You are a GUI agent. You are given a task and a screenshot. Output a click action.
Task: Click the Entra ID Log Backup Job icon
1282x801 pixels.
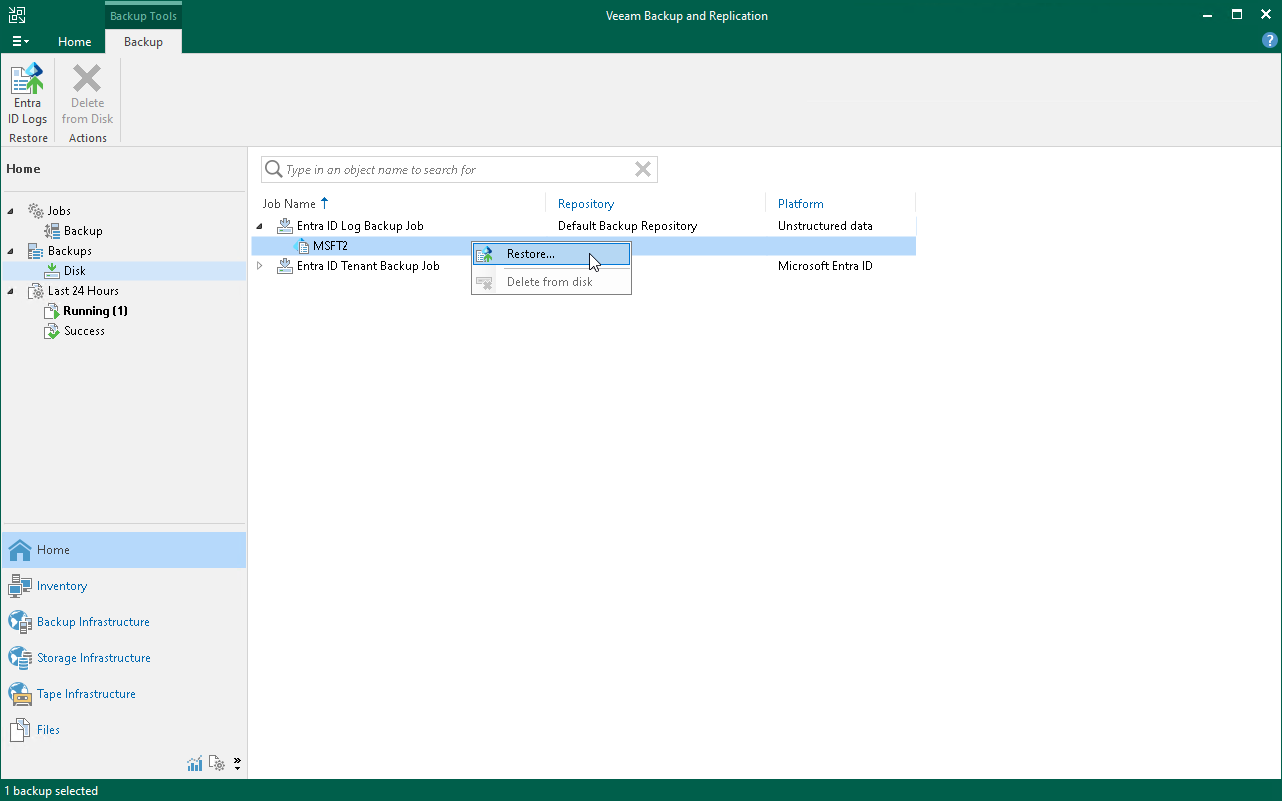click(285, 226)
